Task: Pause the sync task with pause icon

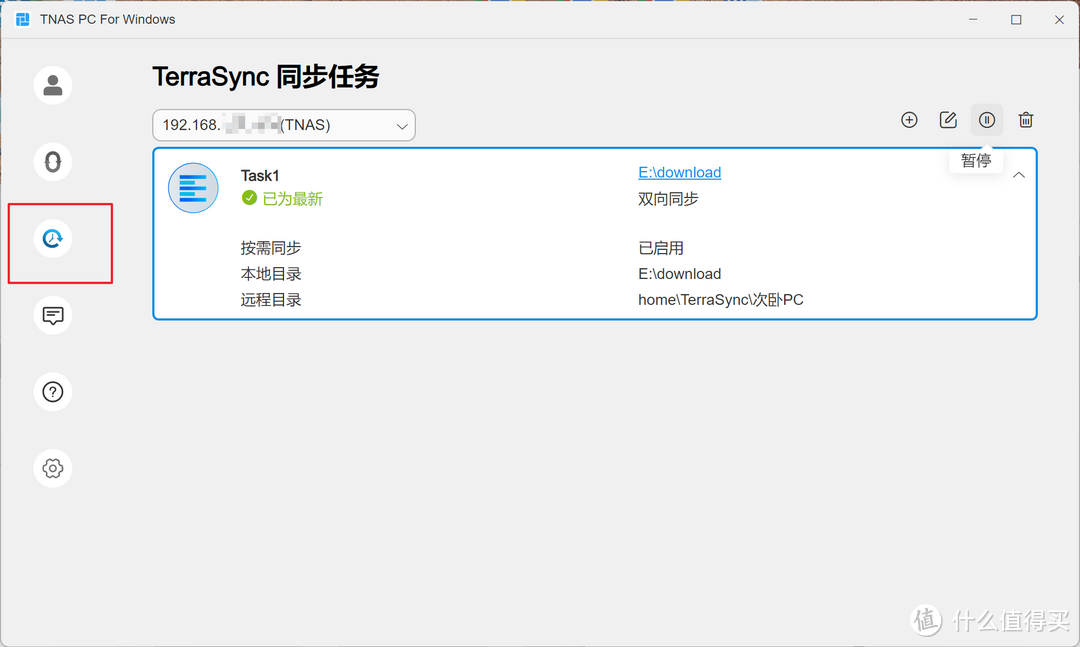Action: (987, 119)
